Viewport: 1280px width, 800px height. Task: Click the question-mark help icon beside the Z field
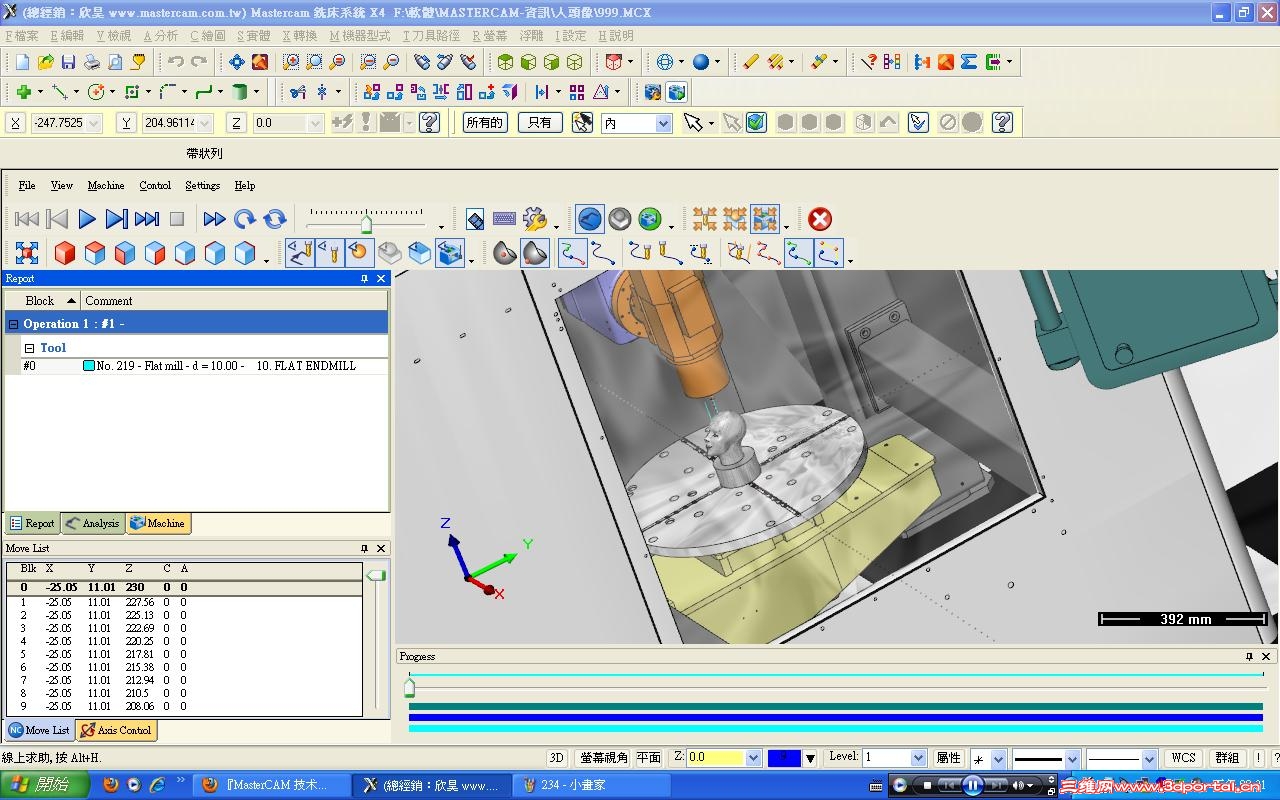click(x=430, y=123)
